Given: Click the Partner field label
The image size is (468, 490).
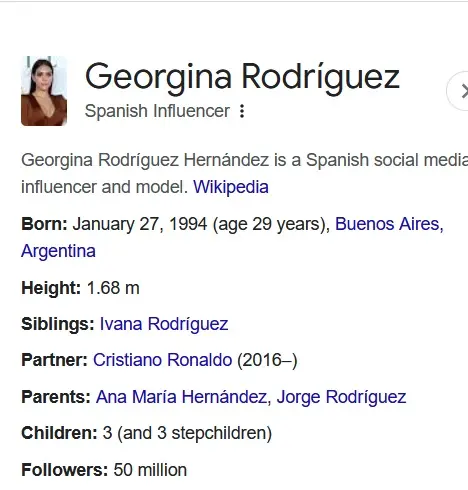Looking at the screenshot, I should (x=54, y=360).
